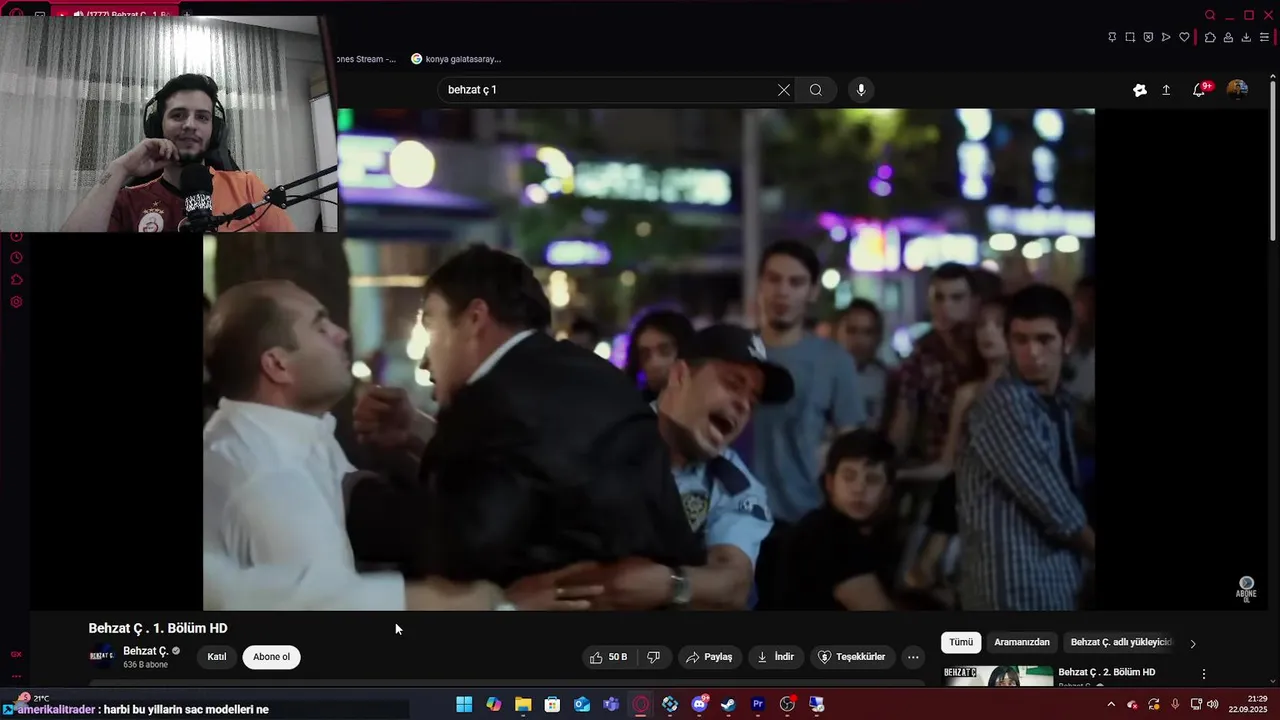The height and width of the screenshot is (720, 1280).
Task: Open Microsoft Teams from the taskbar
Action: coord(611,704)
